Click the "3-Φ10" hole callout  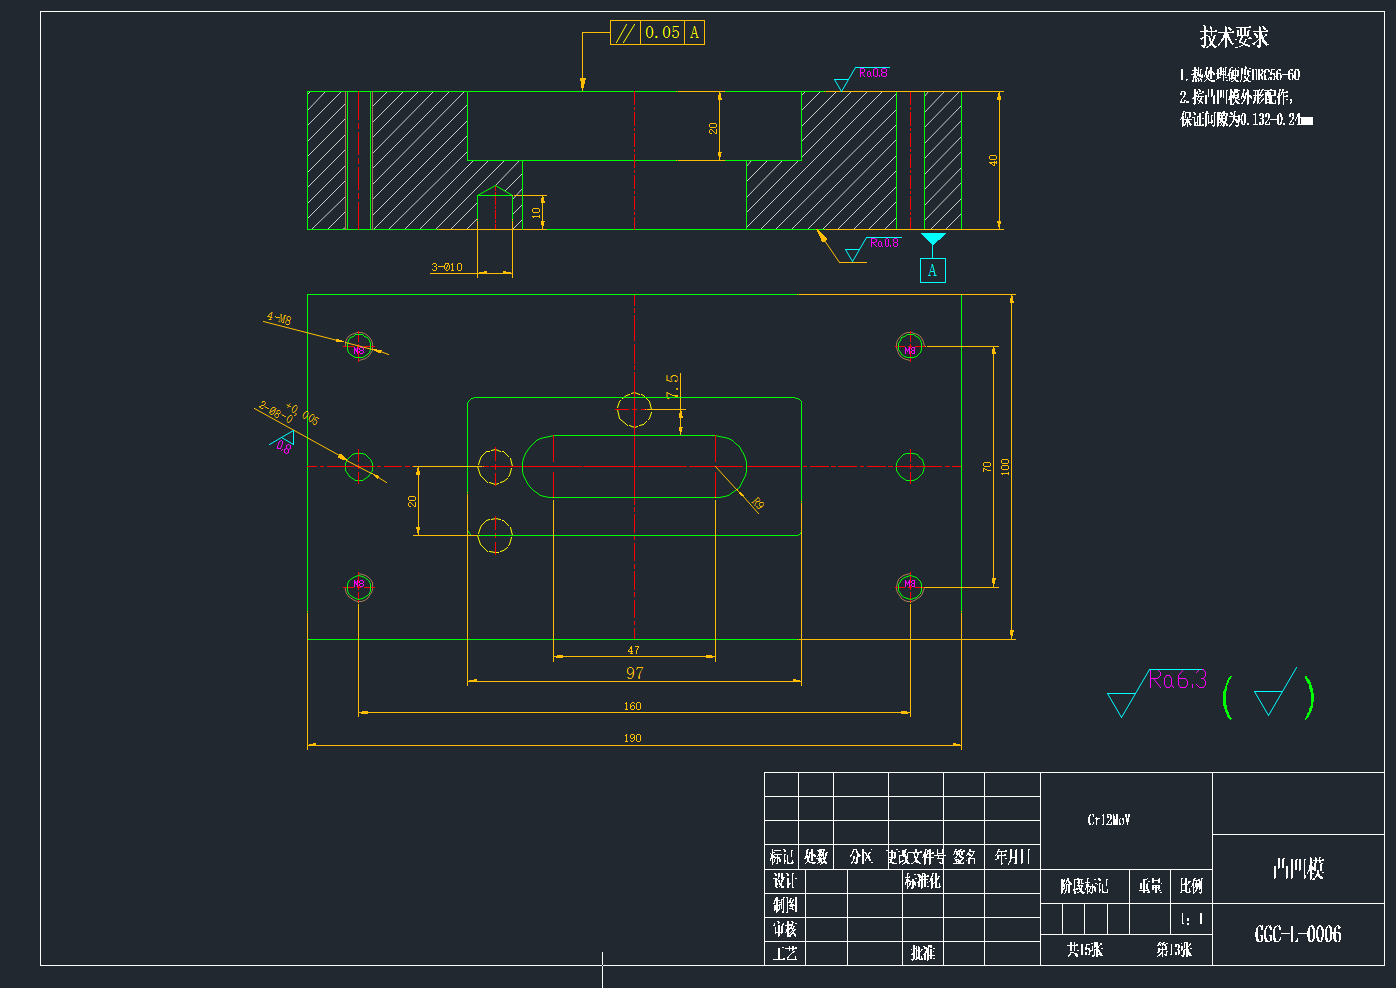447,267
